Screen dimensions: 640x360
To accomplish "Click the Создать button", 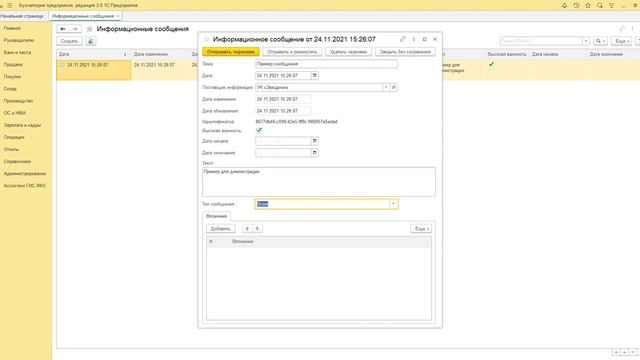I will pyautogui.click(x=69, y=41).
